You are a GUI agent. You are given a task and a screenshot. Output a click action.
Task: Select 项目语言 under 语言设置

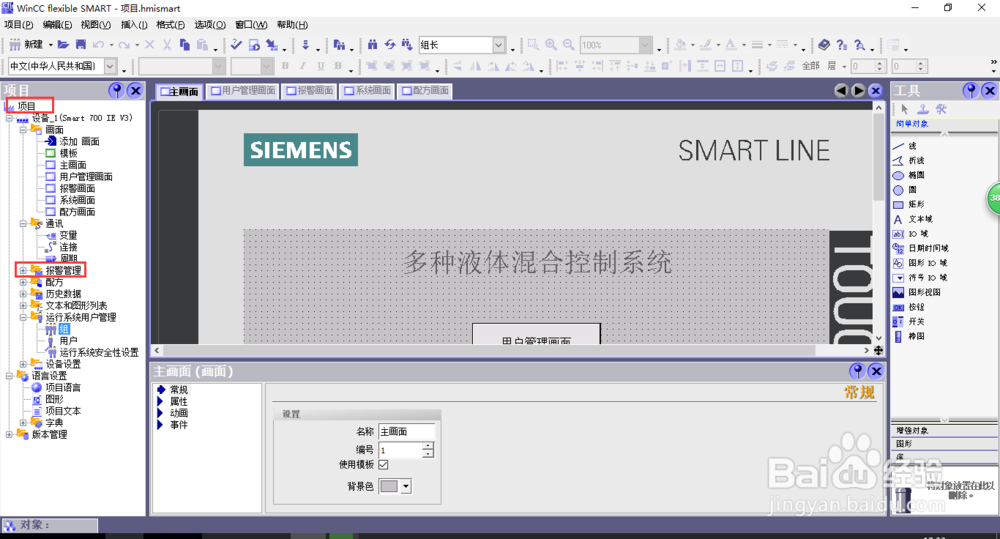(63, 387)
